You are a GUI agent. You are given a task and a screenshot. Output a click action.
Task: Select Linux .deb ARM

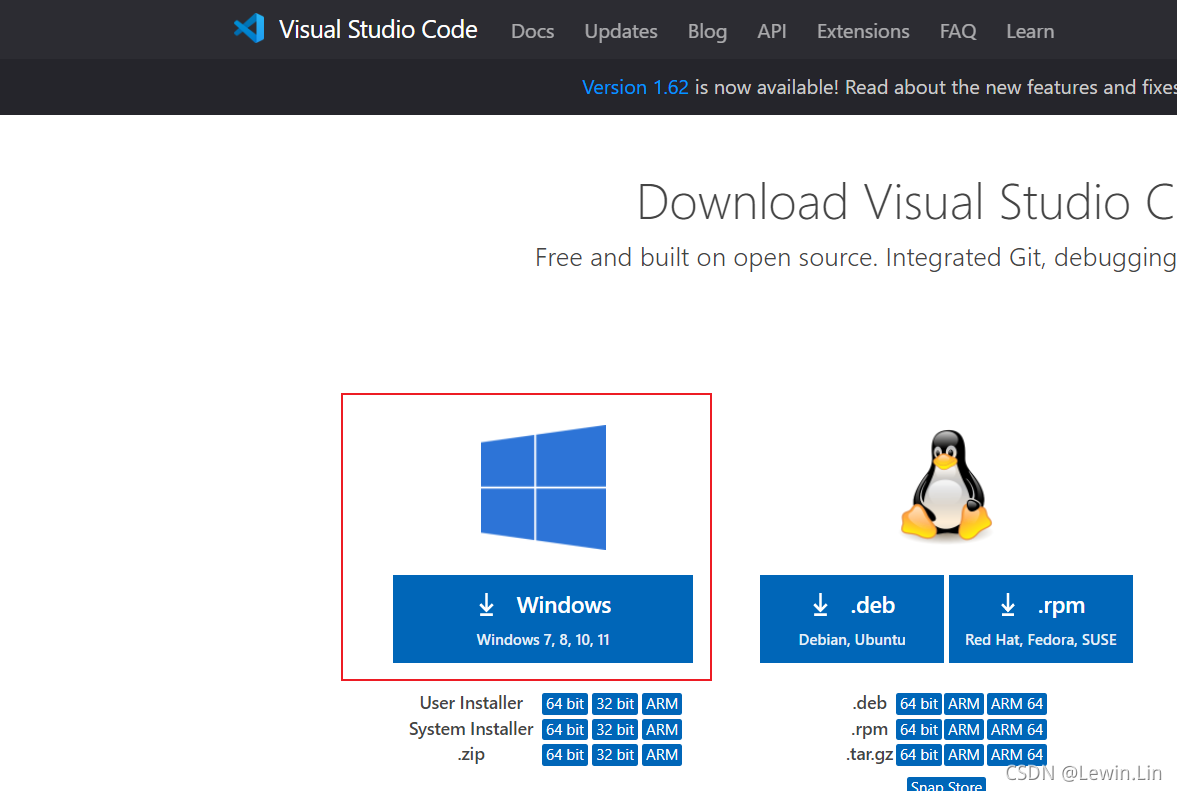pos(964,704)
